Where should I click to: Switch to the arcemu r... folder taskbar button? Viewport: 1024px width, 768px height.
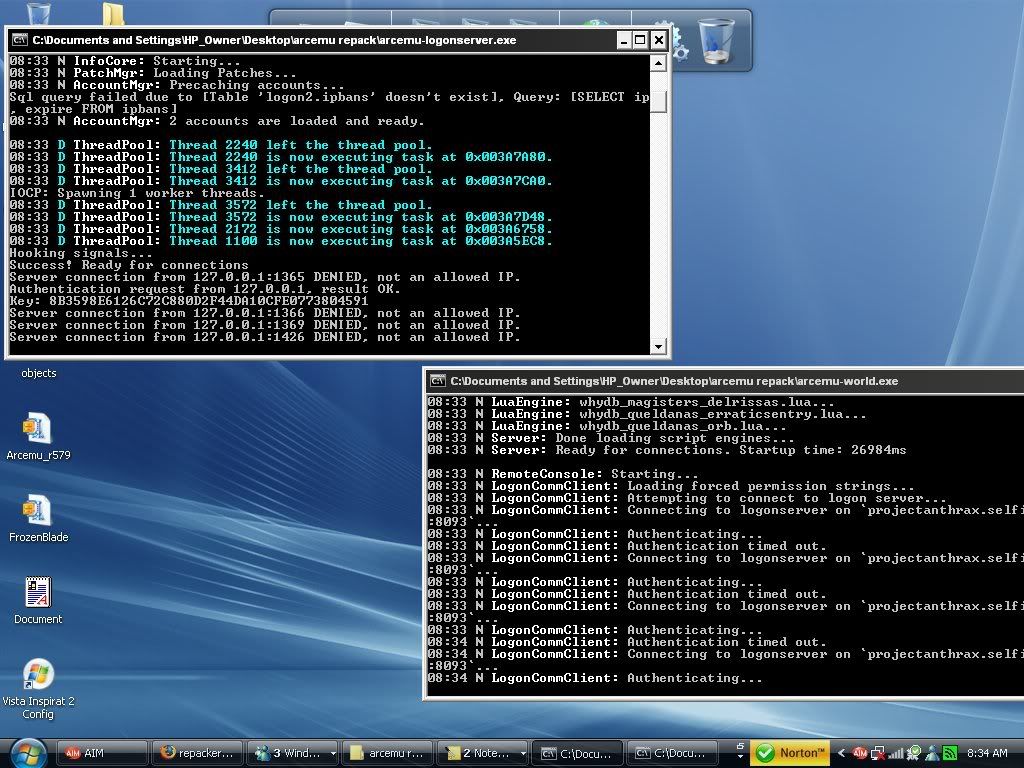click(387, 753)
